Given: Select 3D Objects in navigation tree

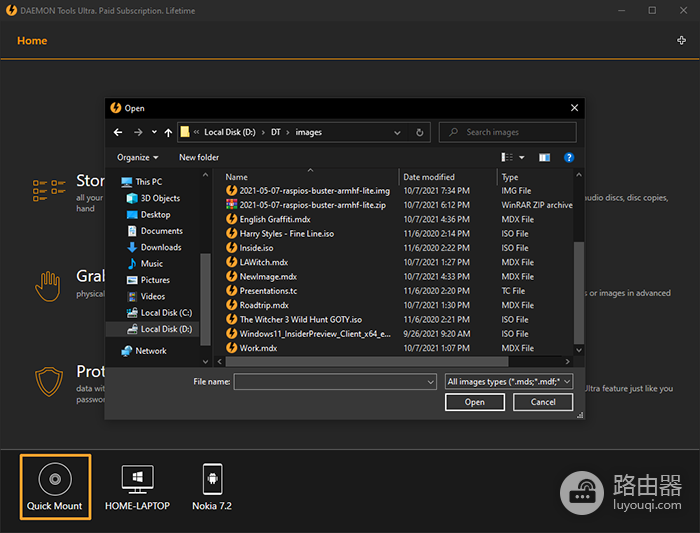Looking at the screenshot, I should tap(153, 198).
